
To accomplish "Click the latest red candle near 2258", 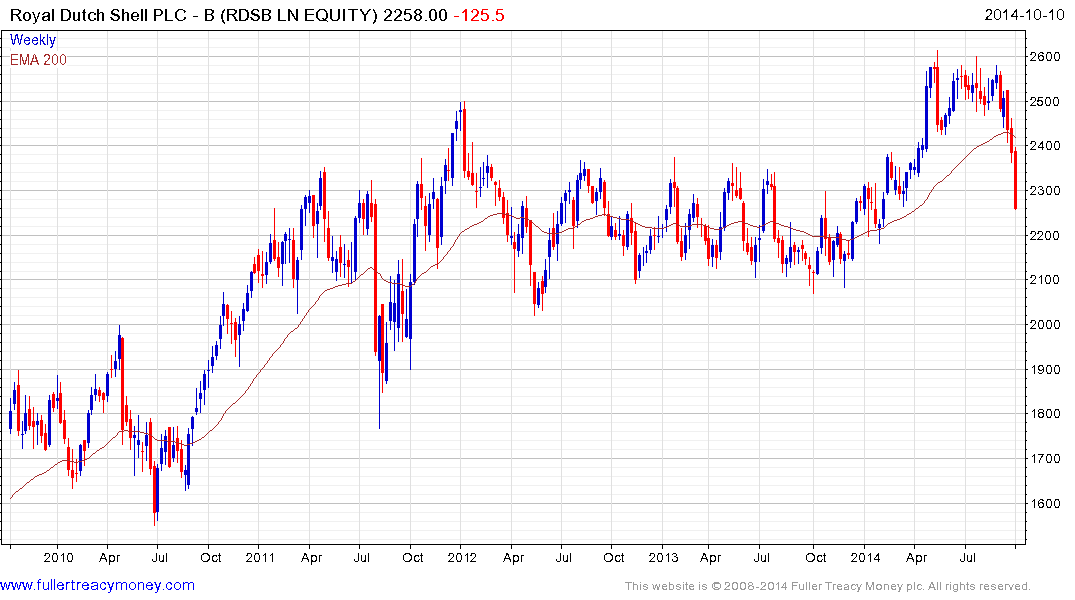I will coord(1015,180).
